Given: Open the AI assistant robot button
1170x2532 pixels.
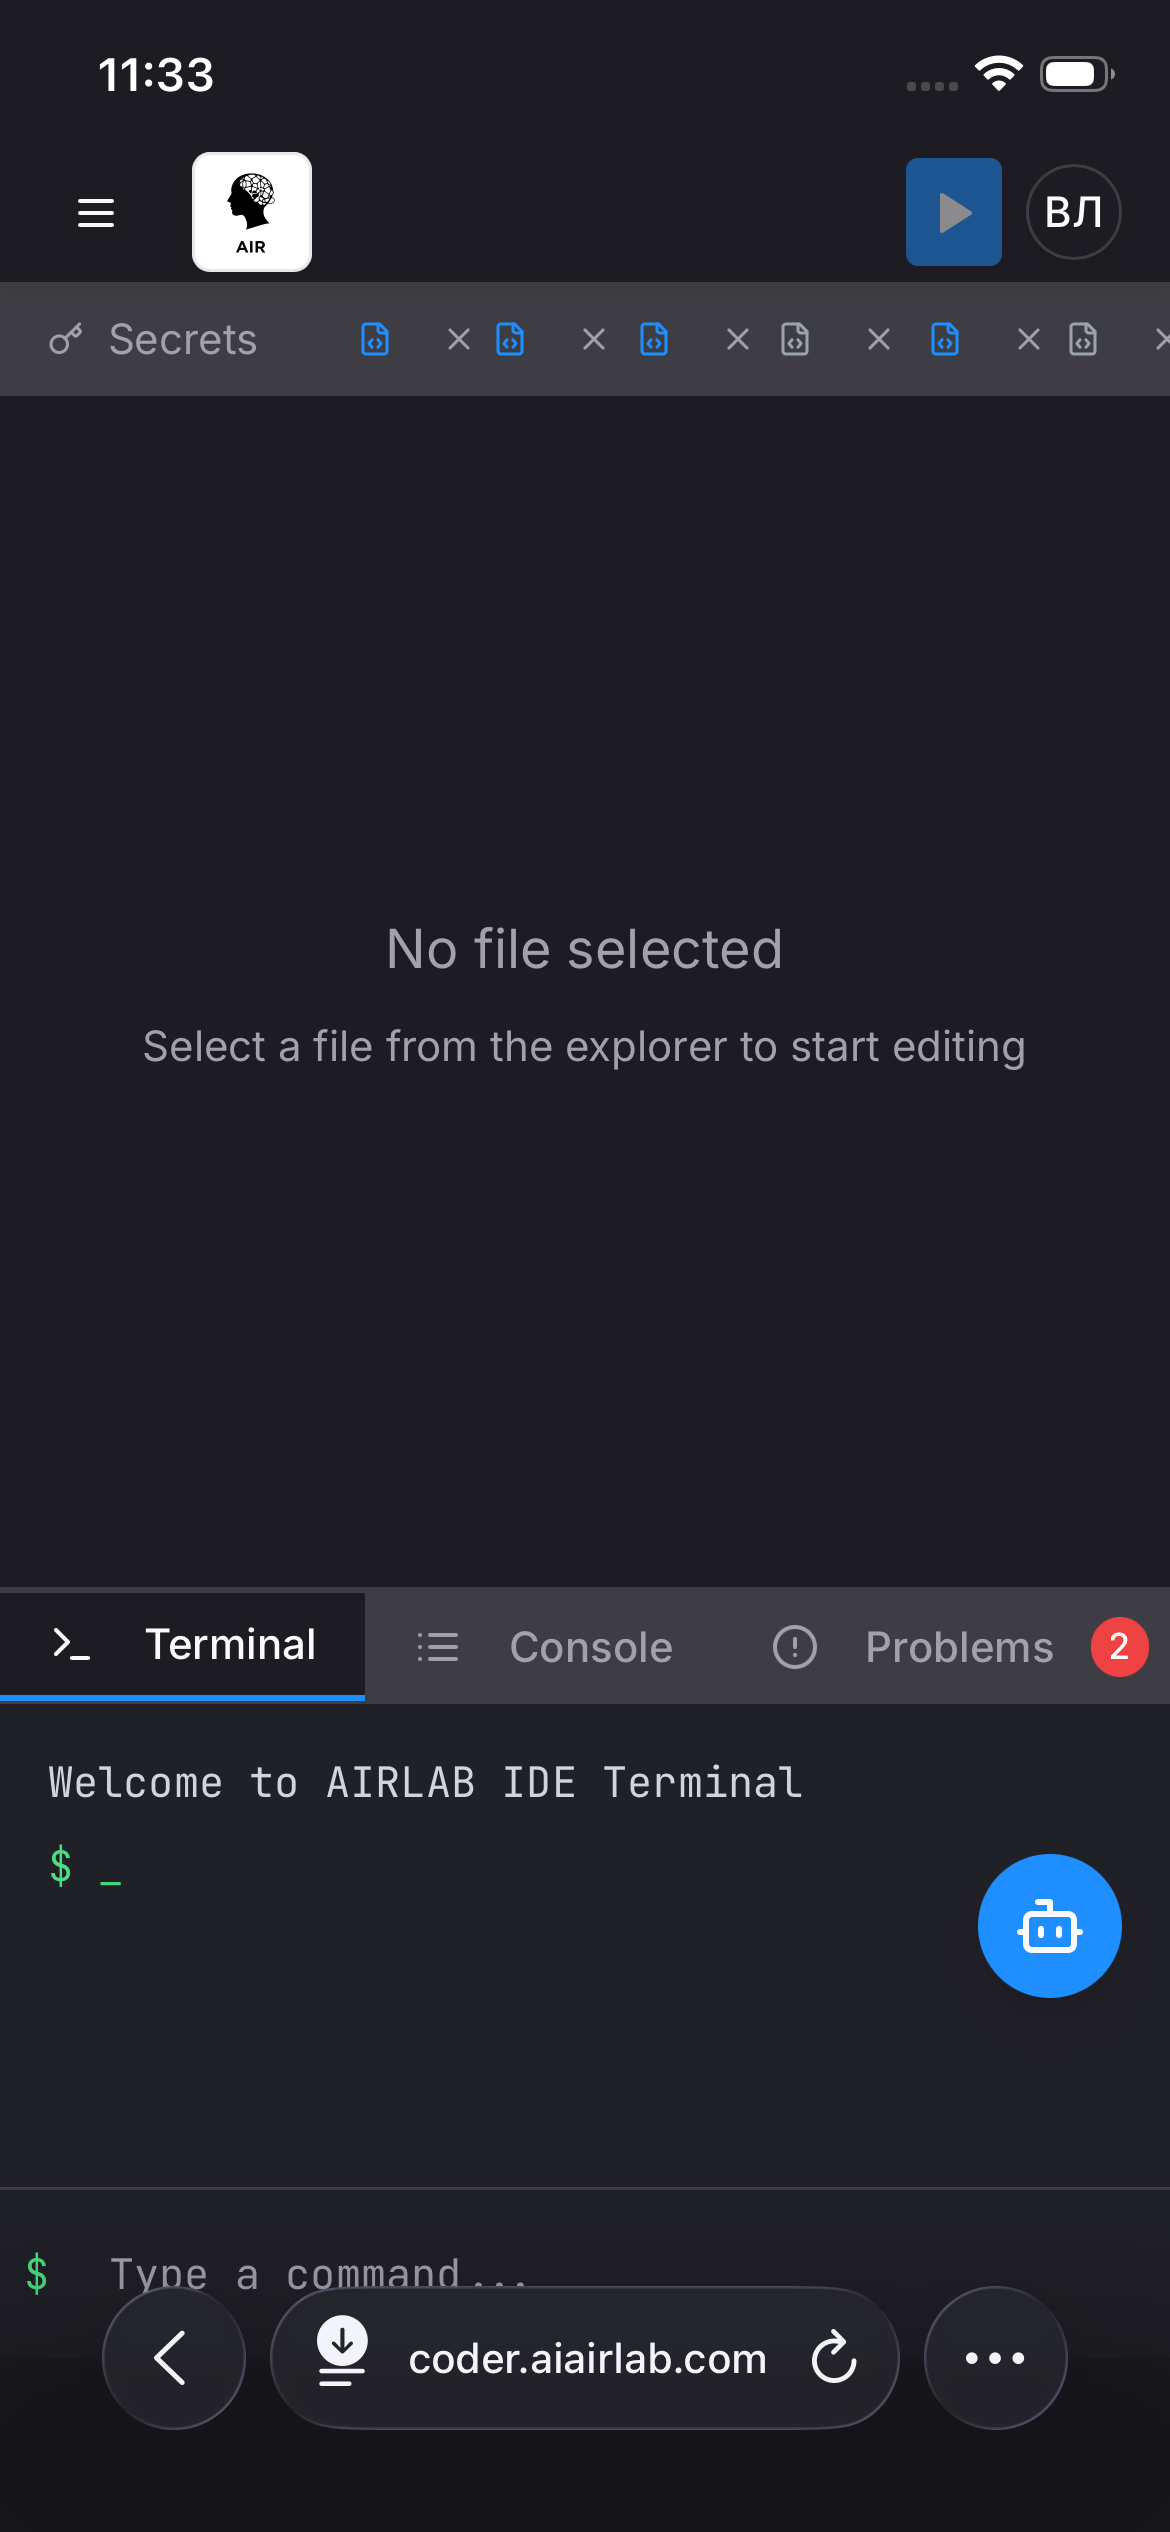Looking at the screenshot, I should point(1050,1926).
